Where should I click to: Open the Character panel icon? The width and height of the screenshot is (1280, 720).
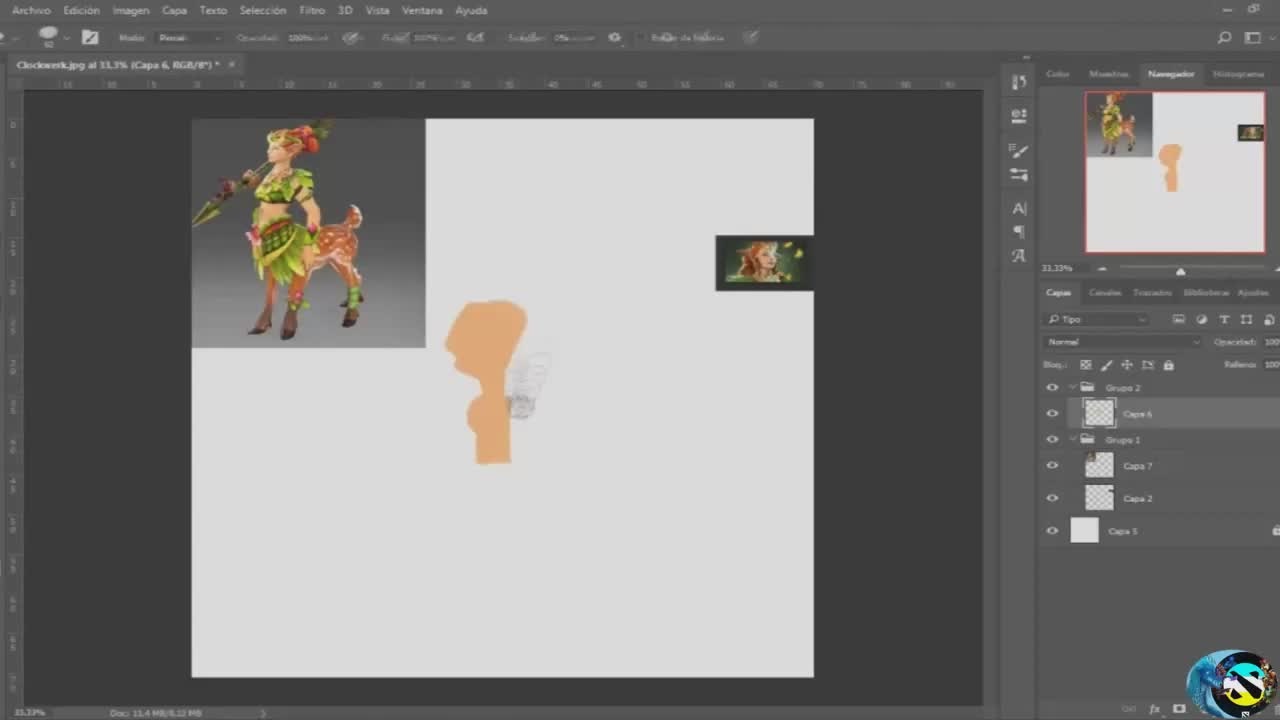pyautogui.click(x=1019, y=208)
